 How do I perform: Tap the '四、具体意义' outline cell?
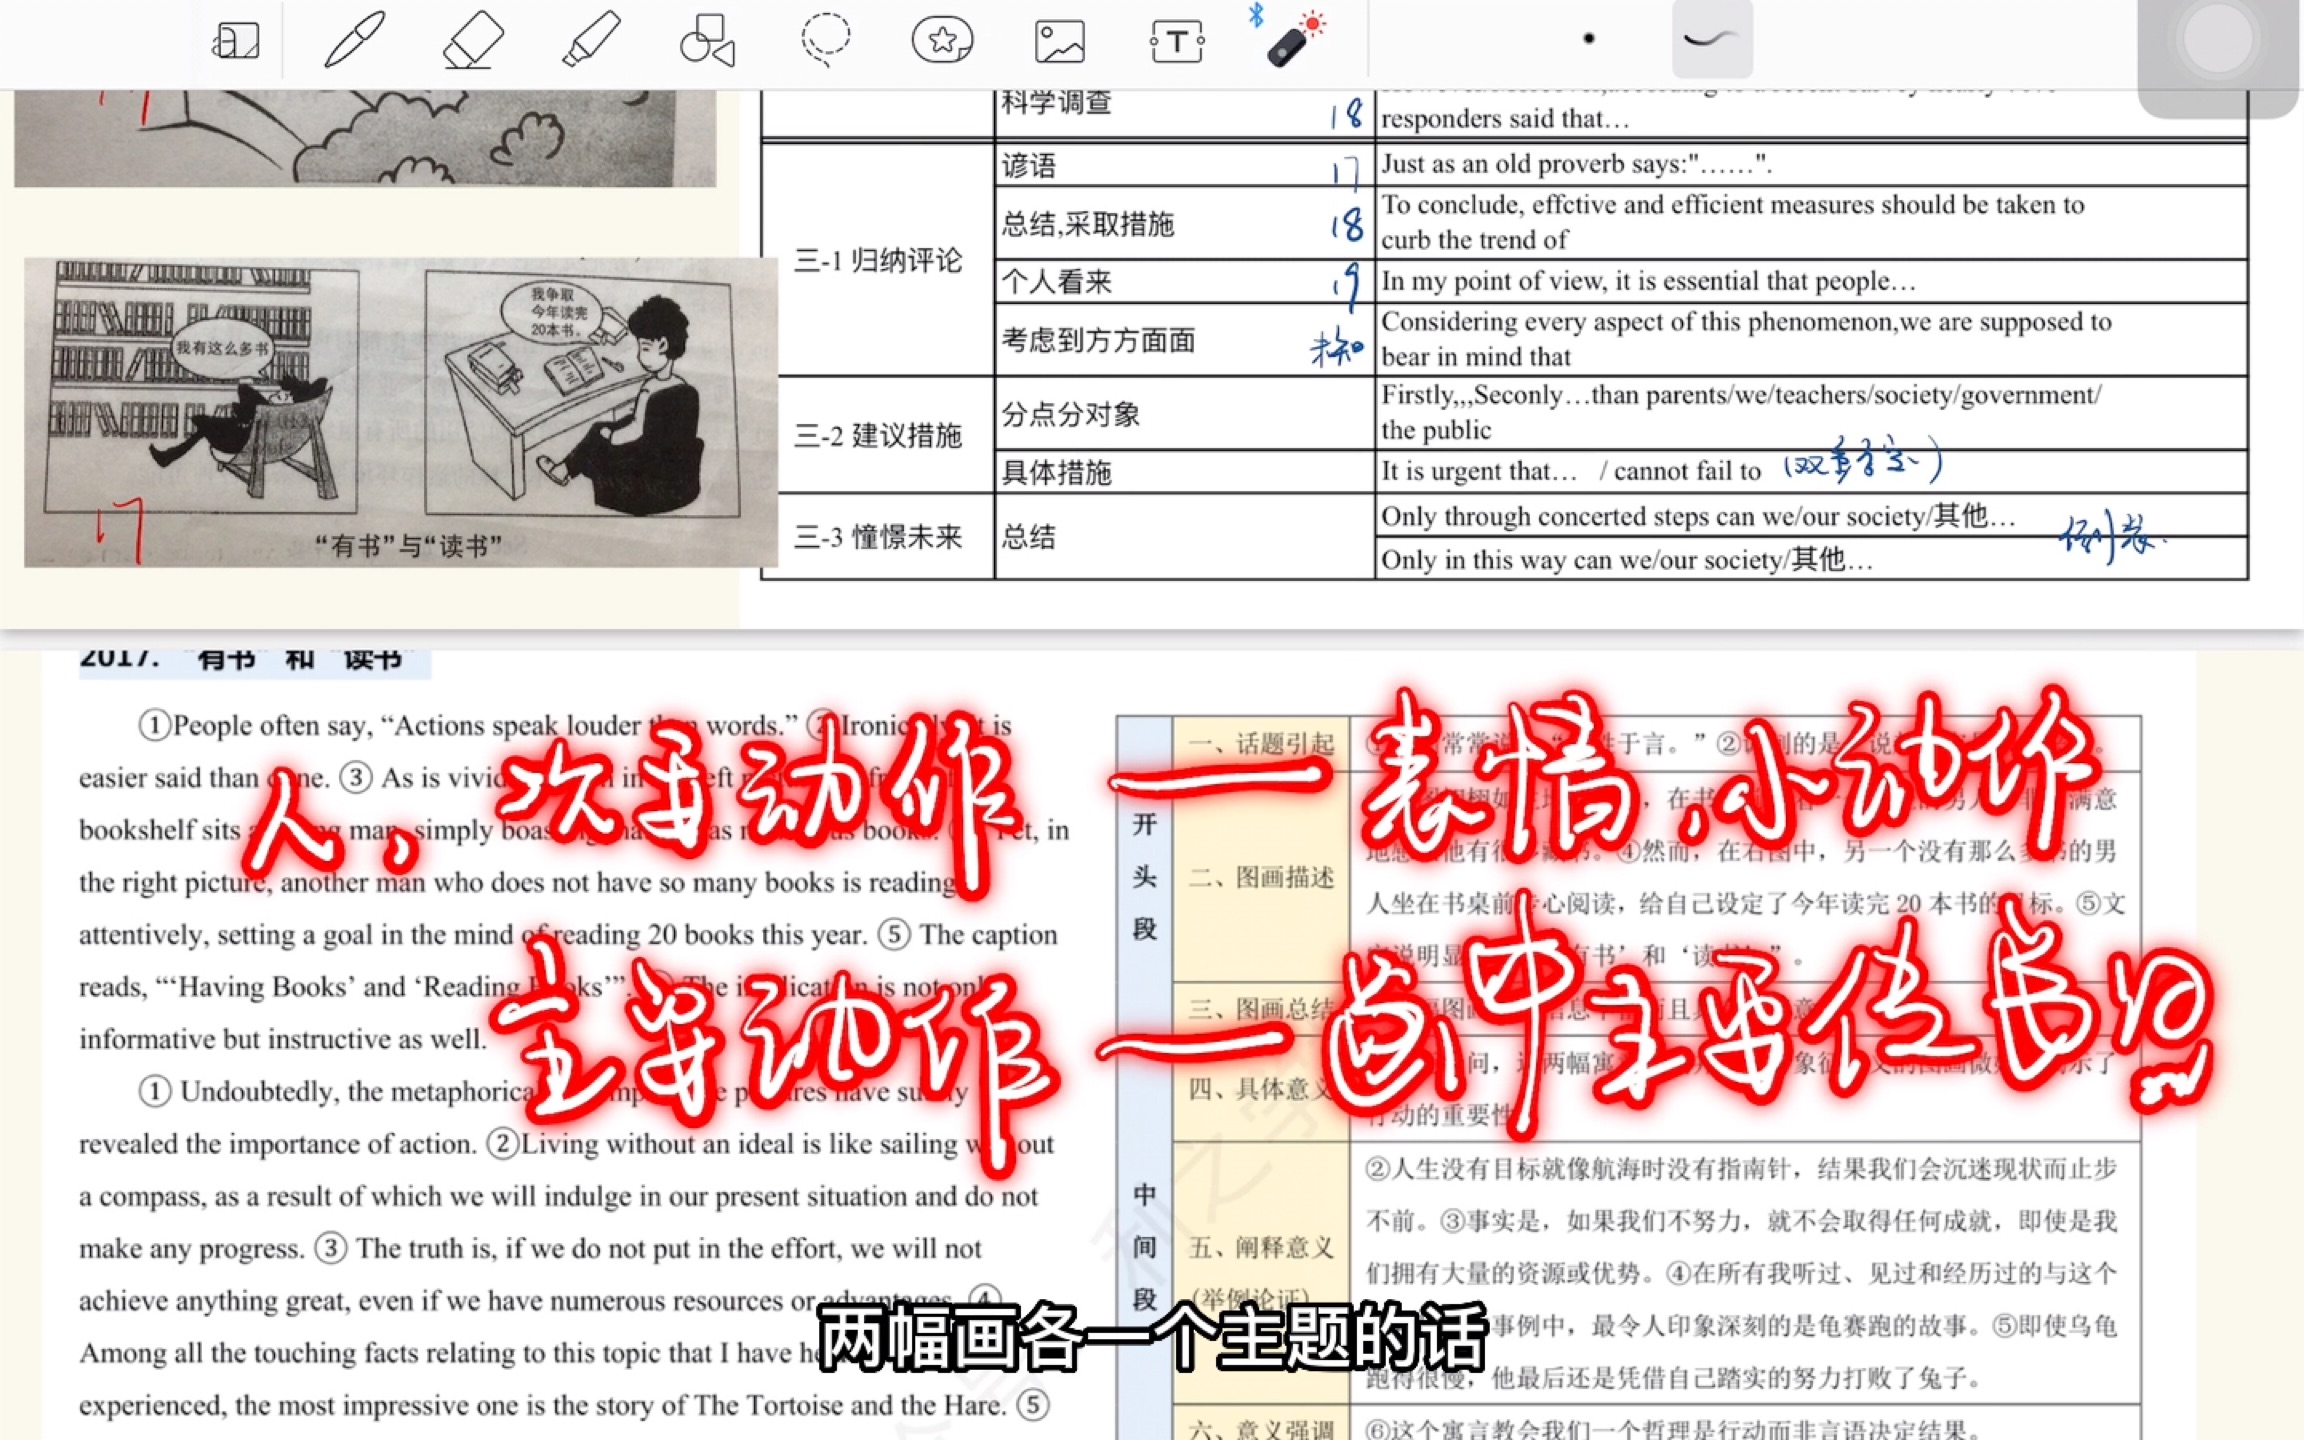coord(1261,1088)
